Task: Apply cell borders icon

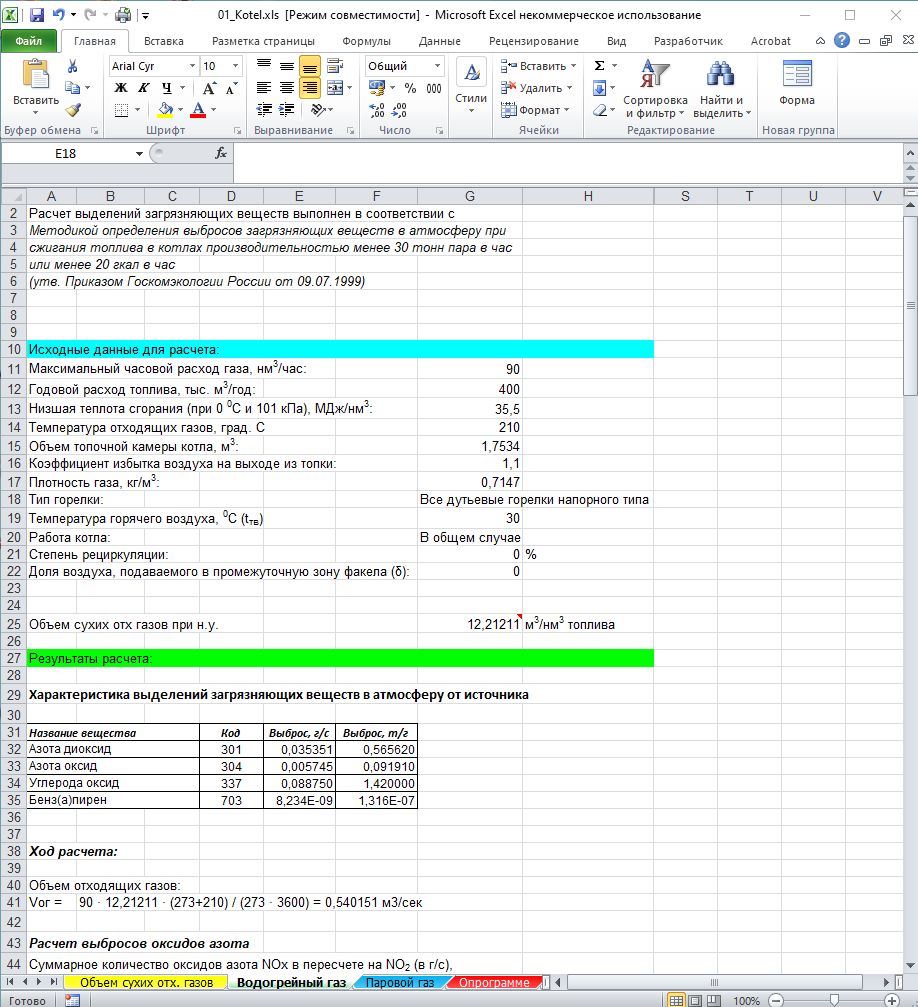Action: coord(121,110)
